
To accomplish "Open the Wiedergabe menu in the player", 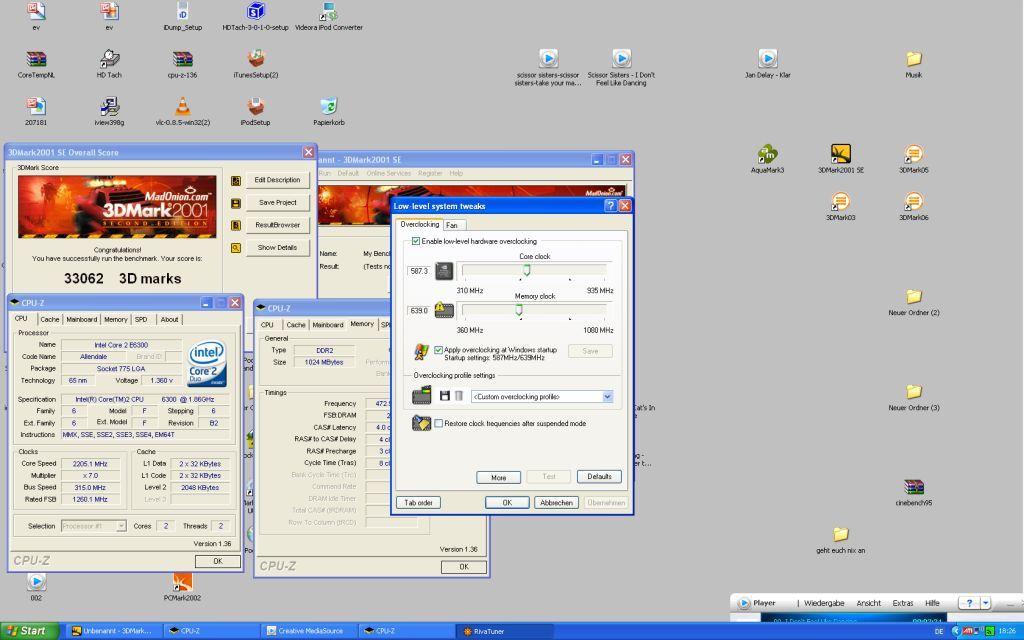I will pyautogui.click(x=824, y=603).
